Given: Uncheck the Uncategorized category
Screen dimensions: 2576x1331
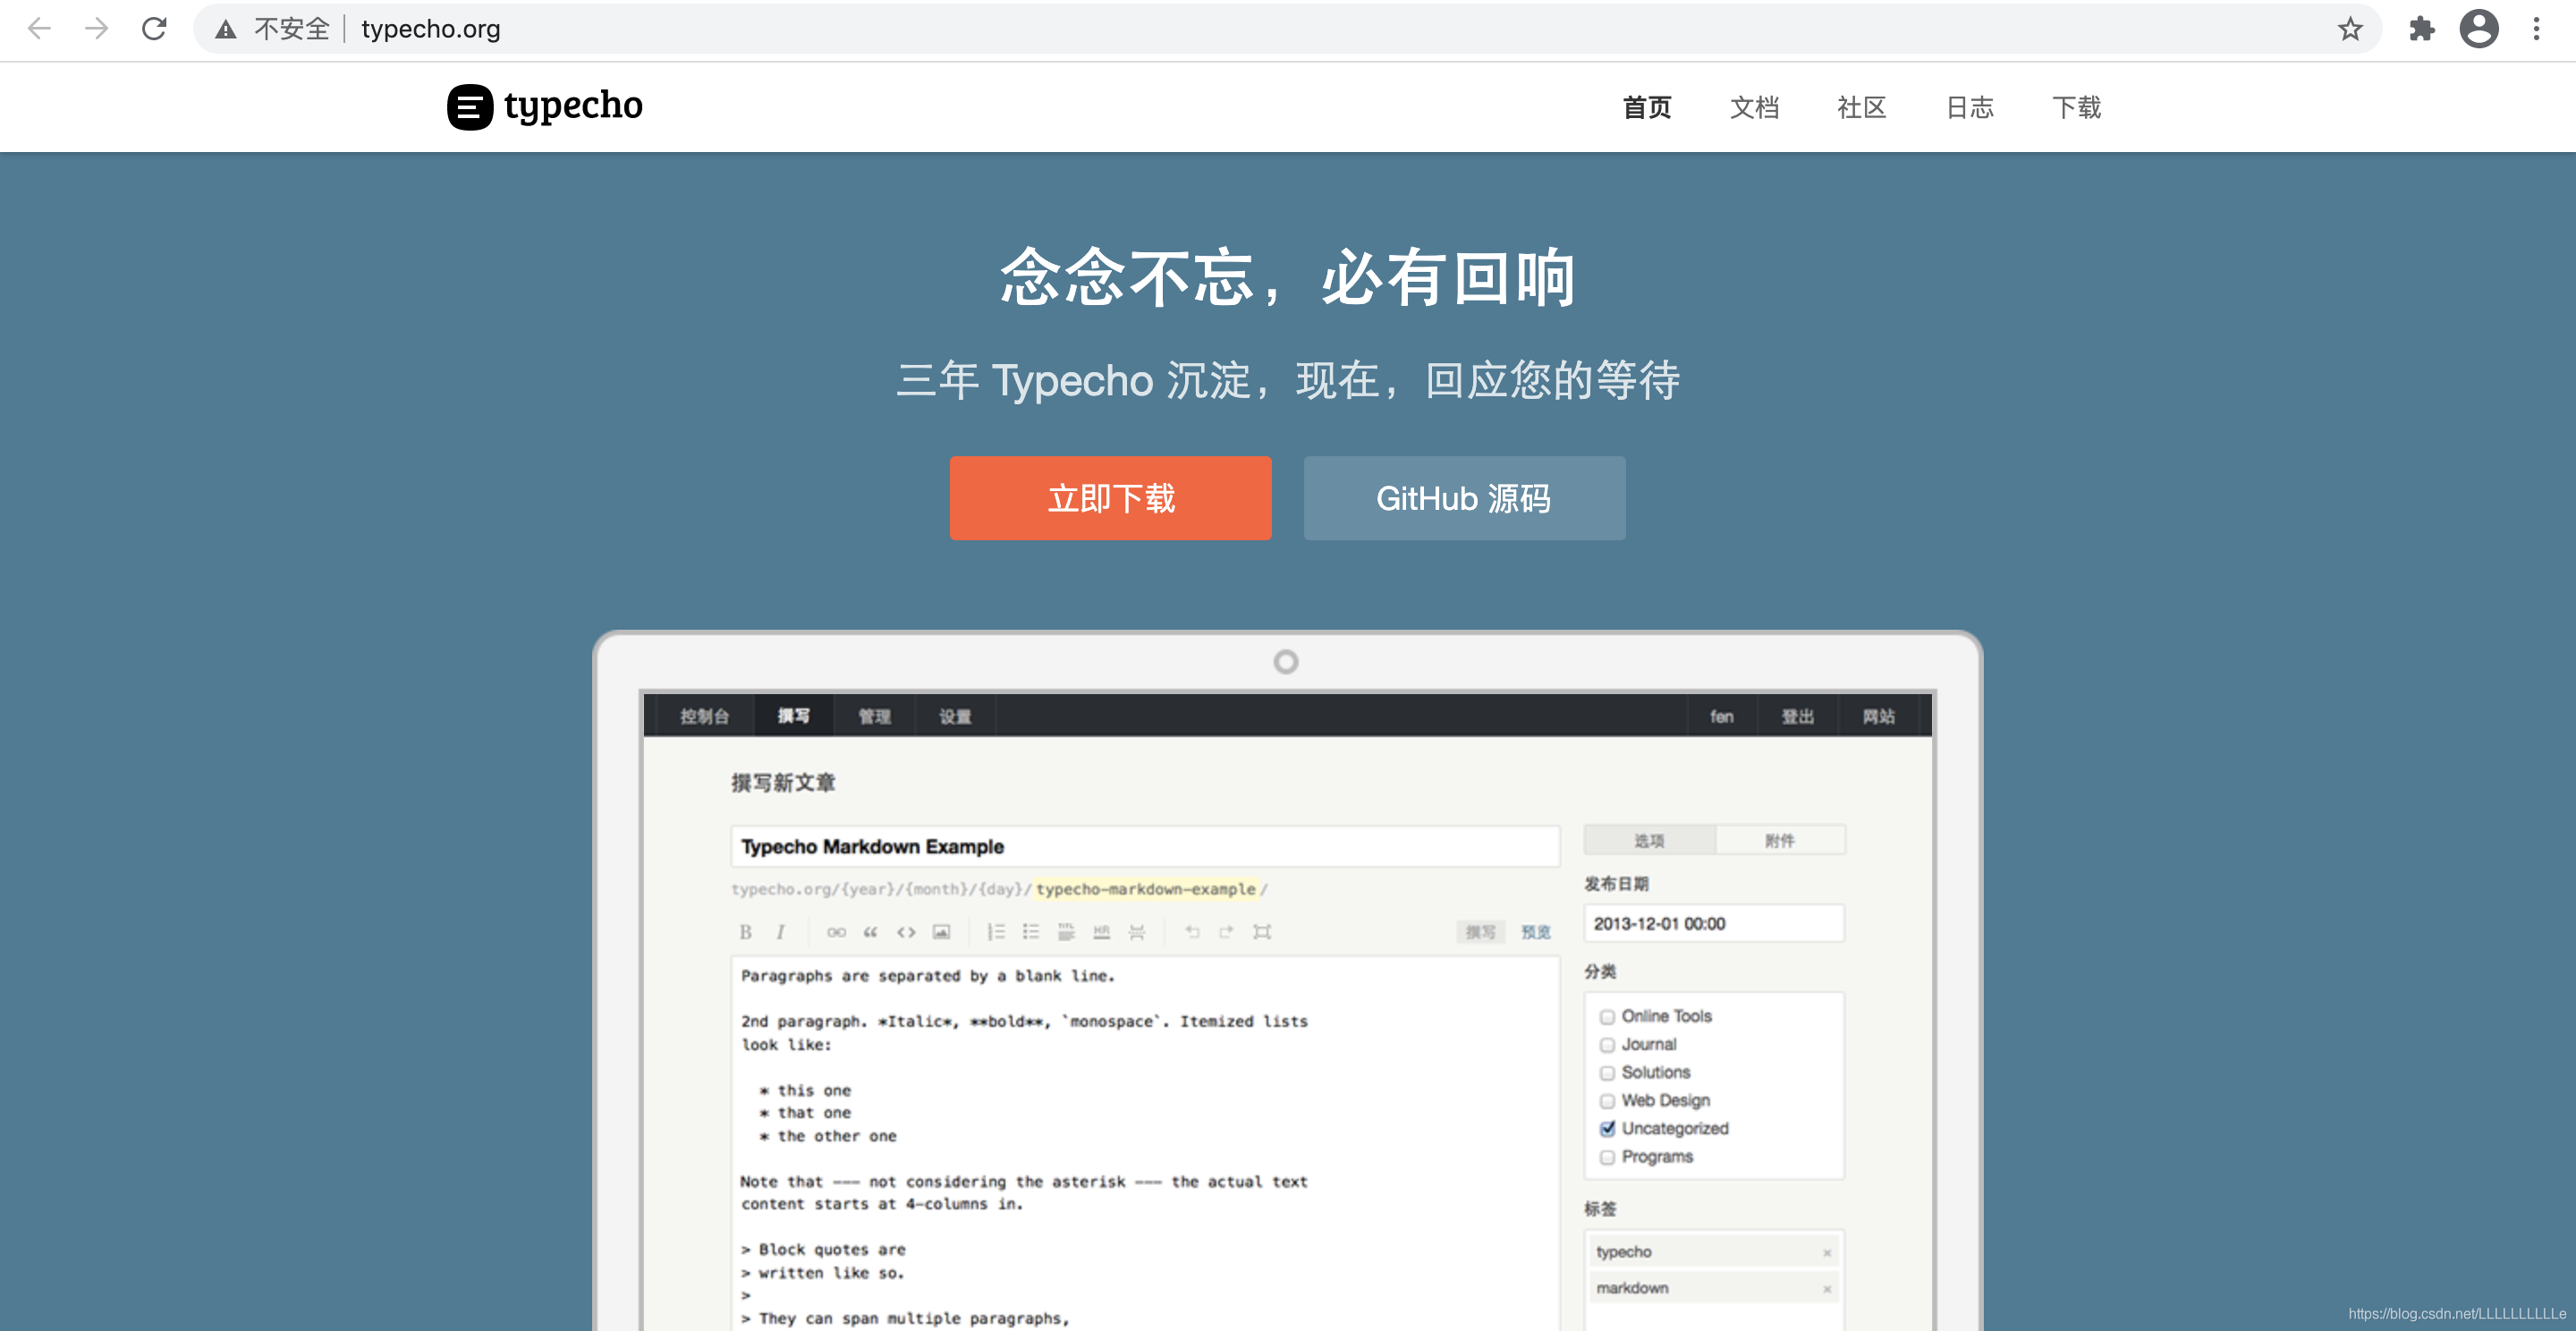Looking at the screenshot, I should click(x=1607, y=1129).
